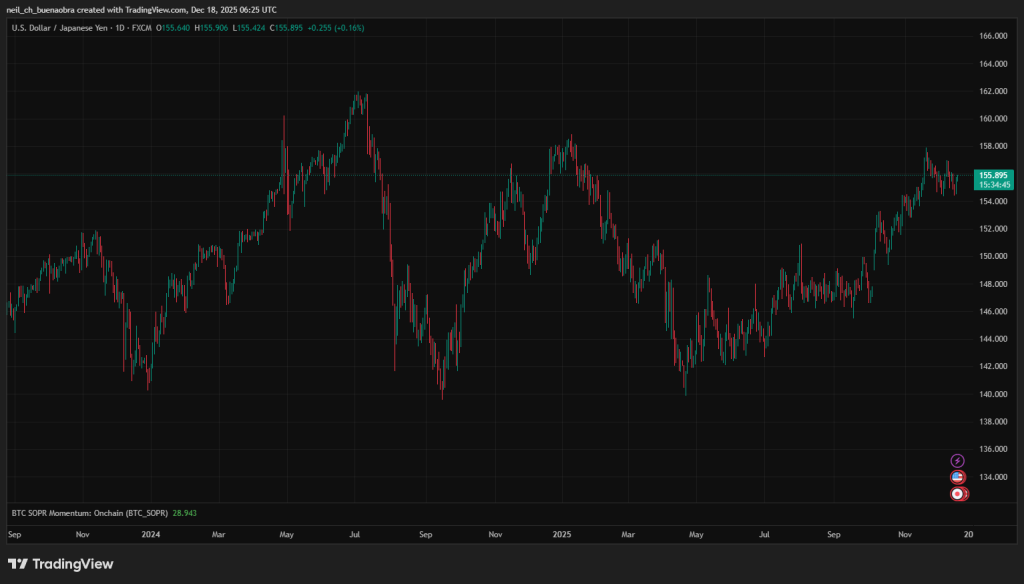Image resolution: width=1024 pixels, height=584 pixels.
Task: Click the +0.255 (+0.16%) change value
Action: point(335,27)
